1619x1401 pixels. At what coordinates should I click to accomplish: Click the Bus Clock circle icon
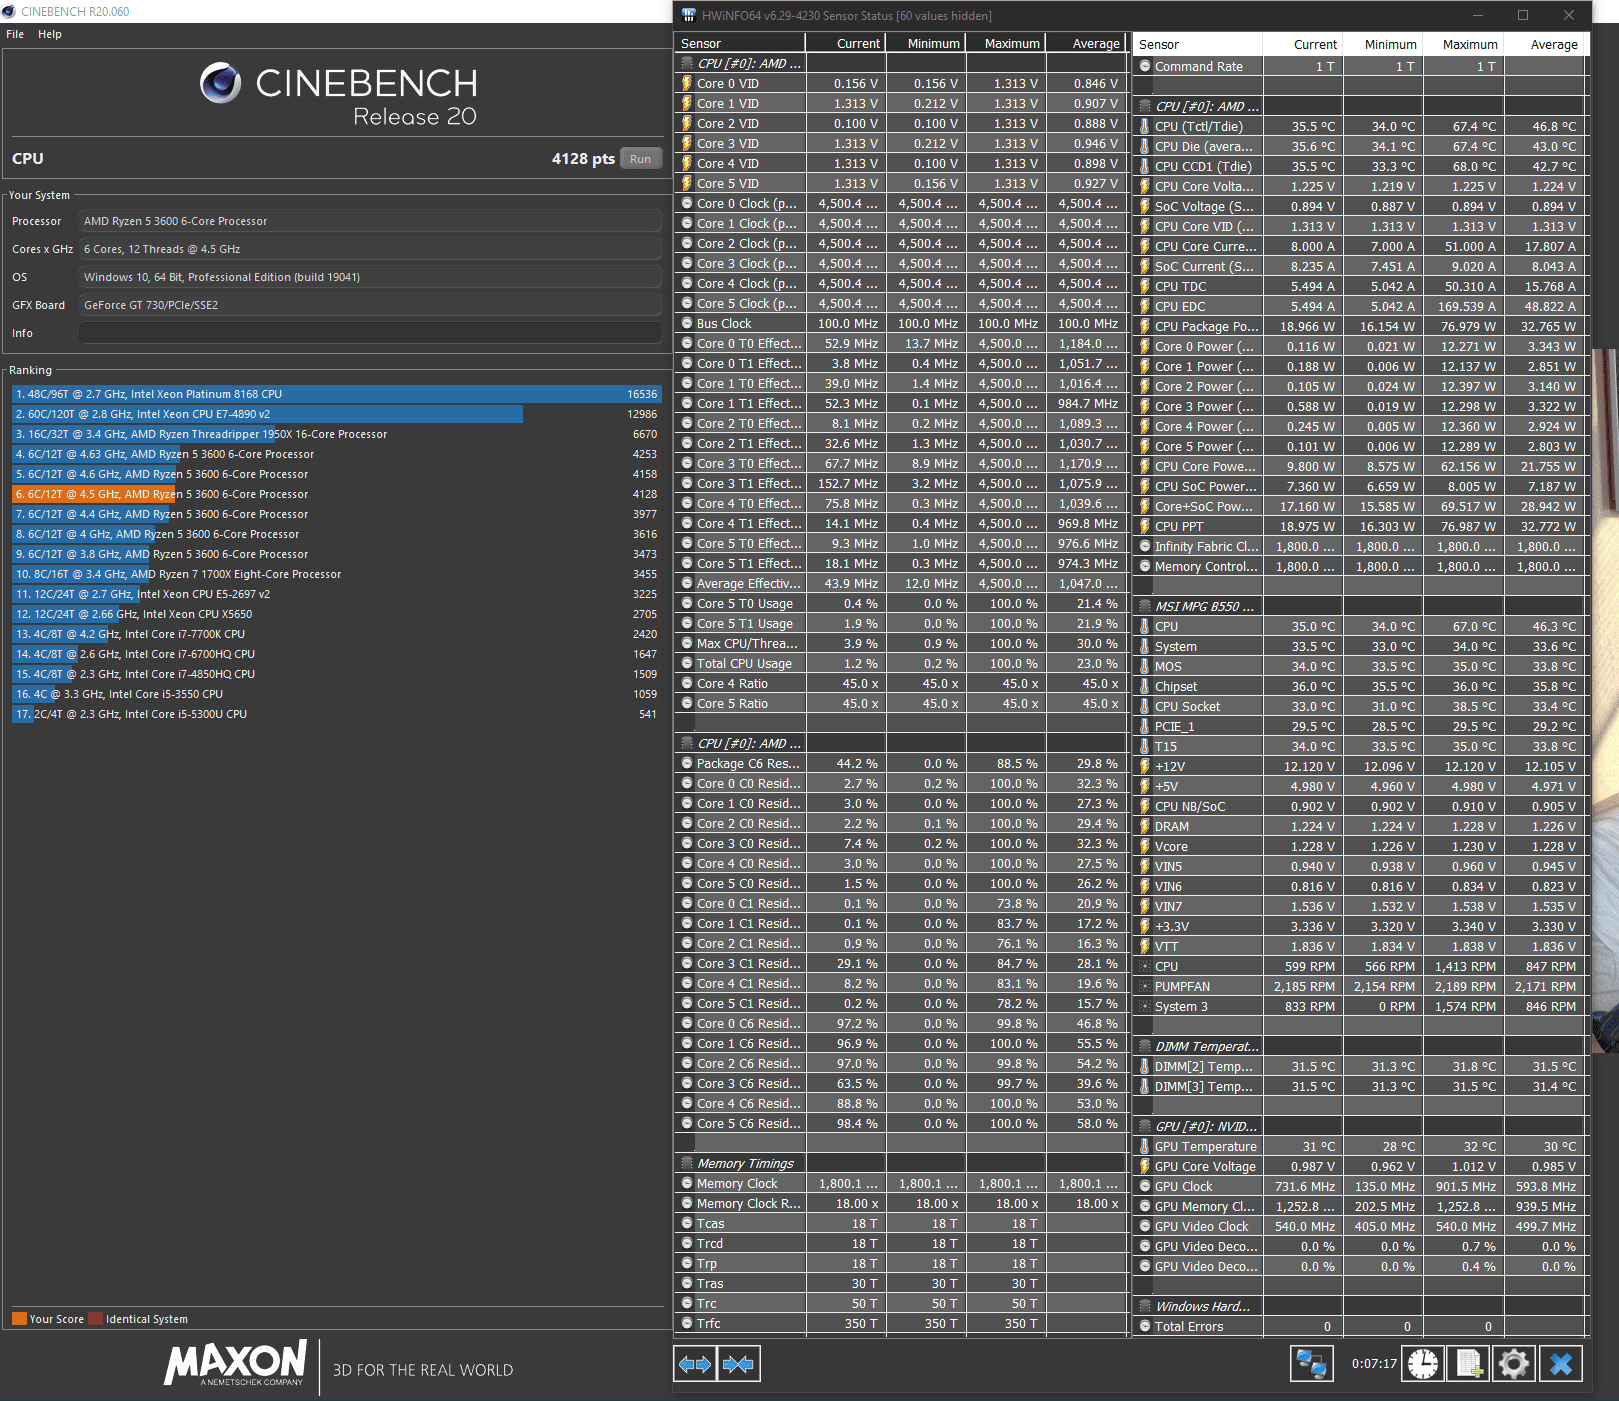pos(687,324)
